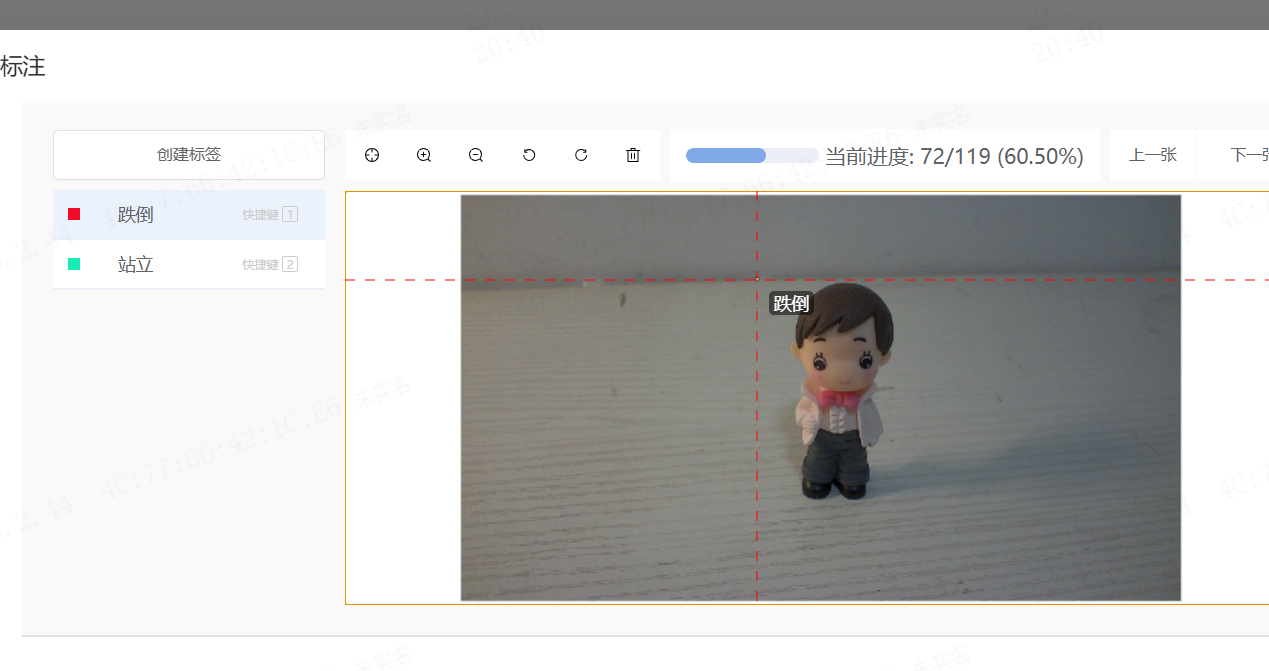Viewport: 1269px width, 671px height.
Task: Go to previous image with 上一张
Action: (x=1152, y=155)
